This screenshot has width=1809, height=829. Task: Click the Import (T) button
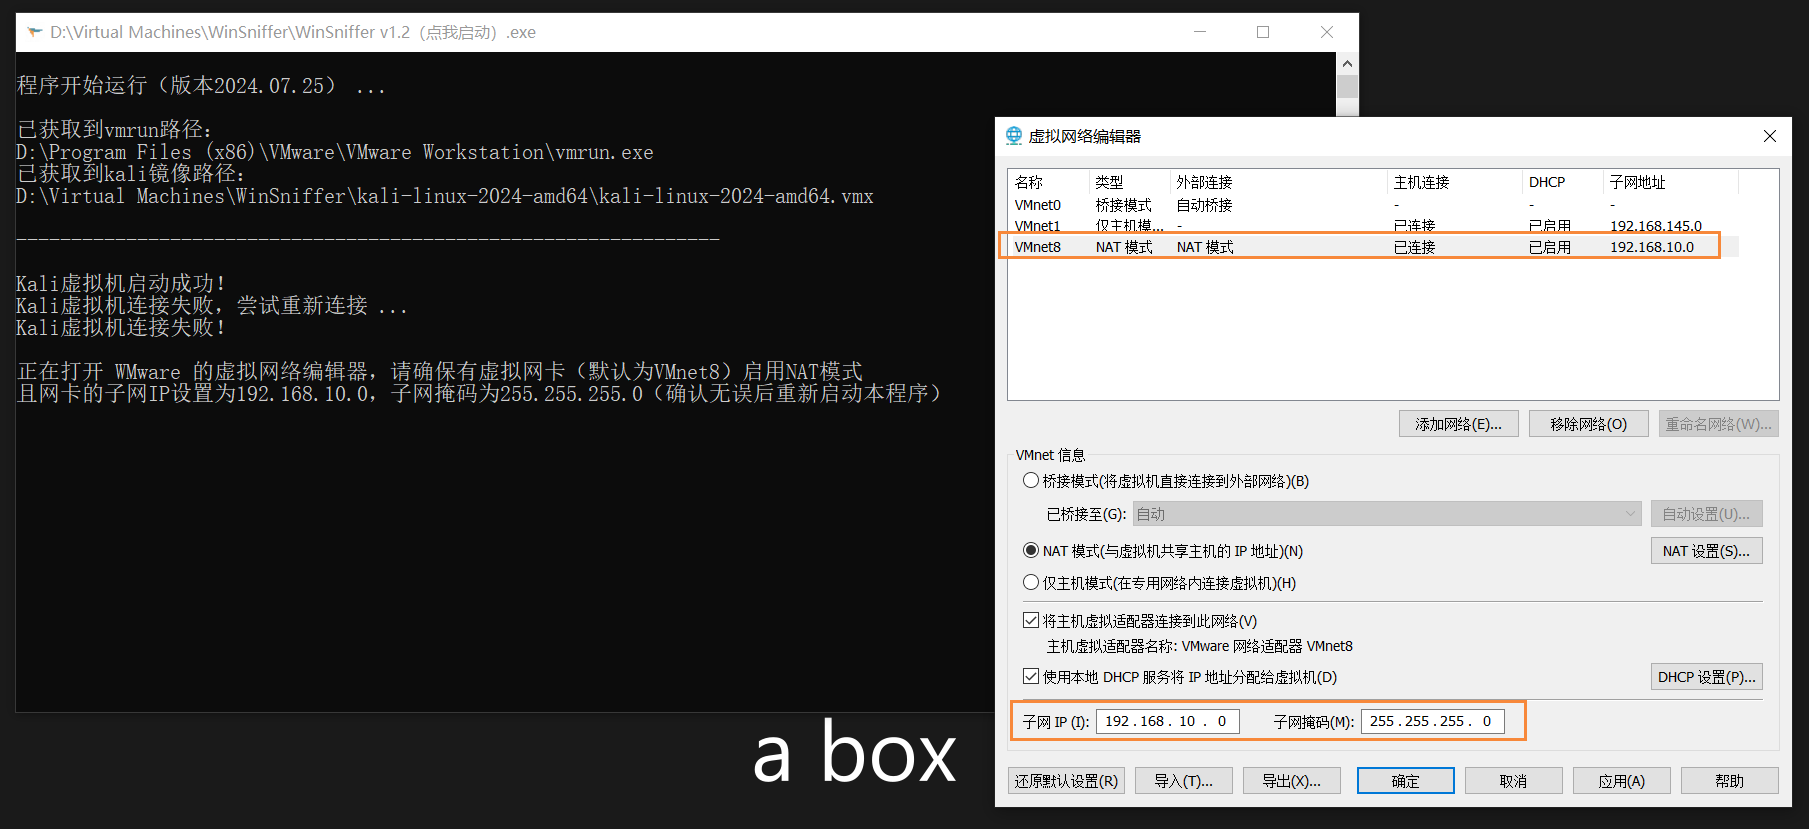click(1183, 781)
